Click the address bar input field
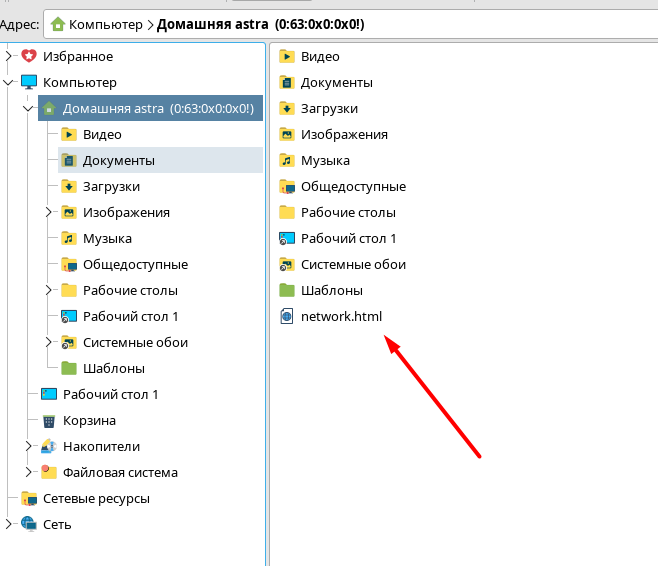This screenshot has width=658, height=566. tap(350, 24)
